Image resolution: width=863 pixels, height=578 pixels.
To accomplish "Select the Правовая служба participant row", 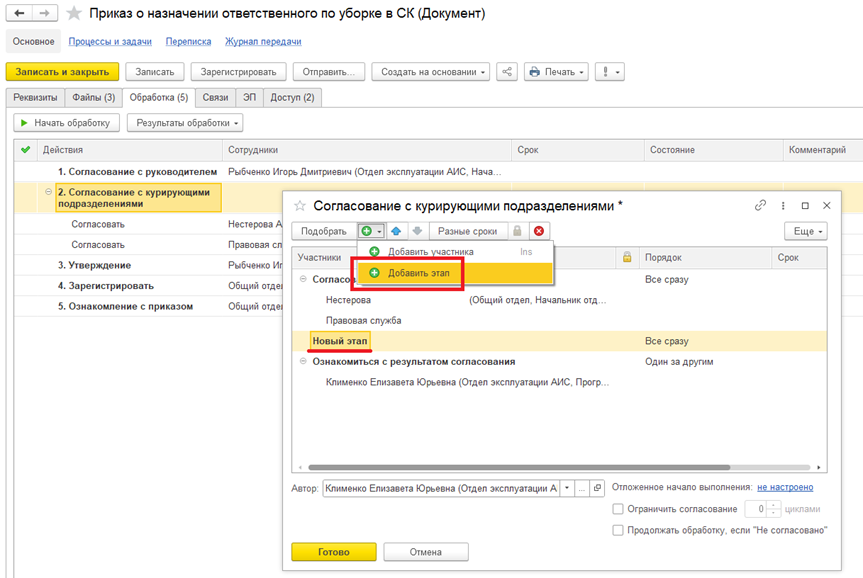I will (x=559, y=320).
